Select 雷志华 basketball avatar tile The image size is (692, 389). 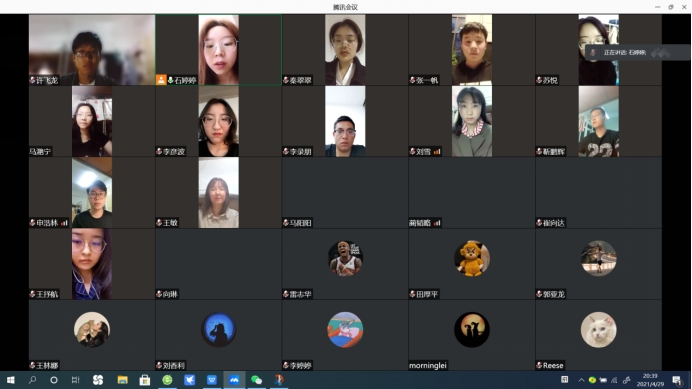[x=345, y=259]
